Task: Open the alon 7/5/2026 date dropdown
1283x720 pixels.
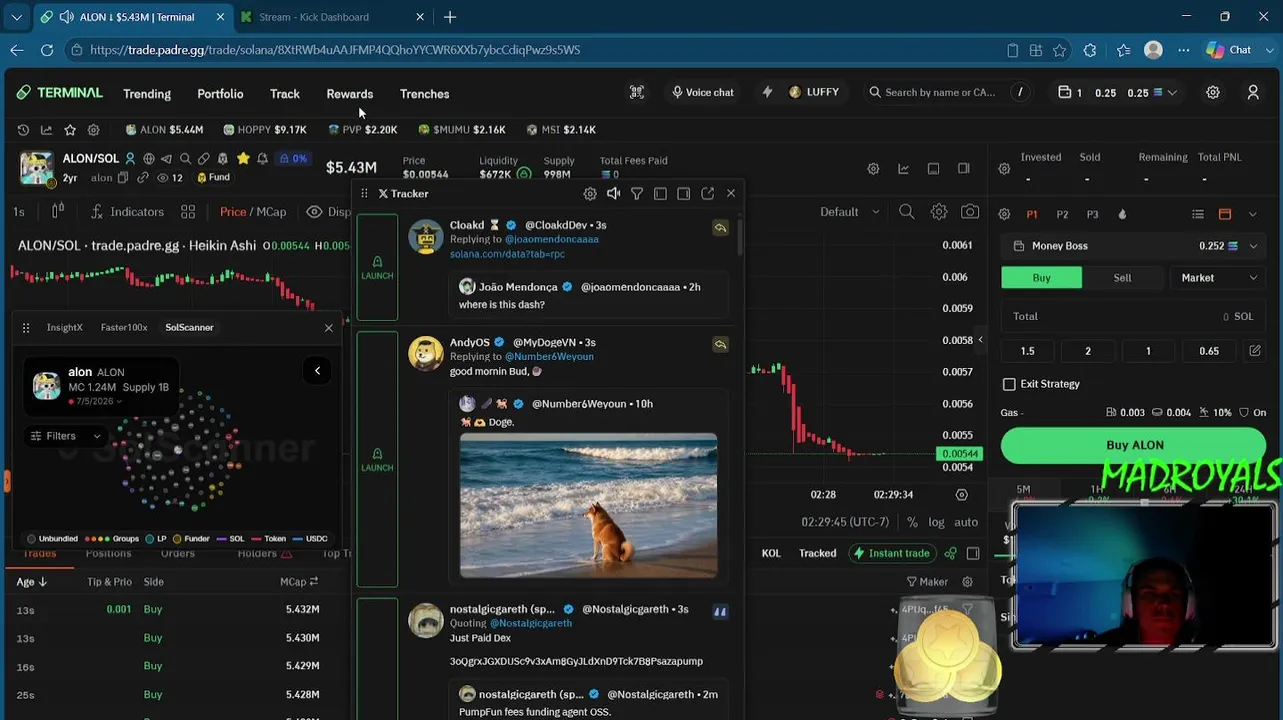Action: pos(95,401)
